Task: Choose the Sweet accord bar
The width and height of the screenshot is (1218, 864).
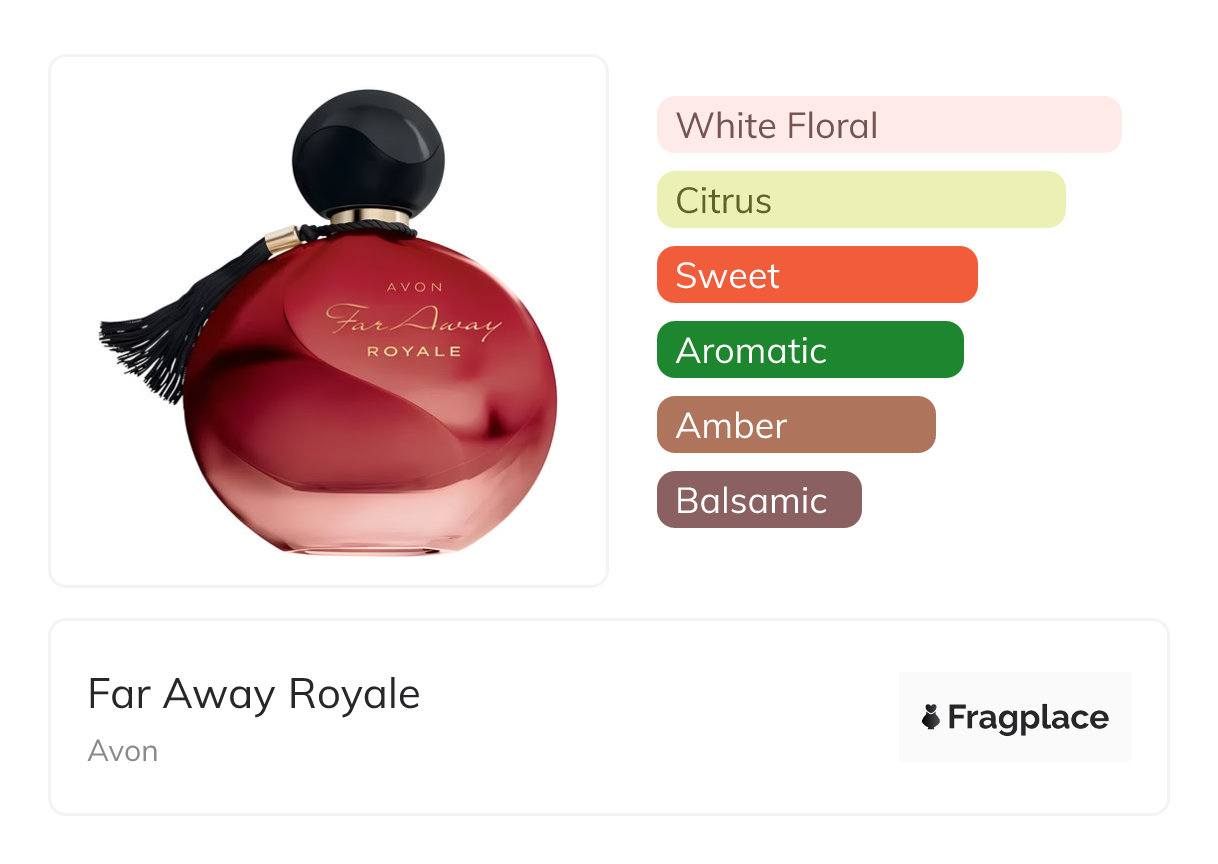Action: click(817, 275)
